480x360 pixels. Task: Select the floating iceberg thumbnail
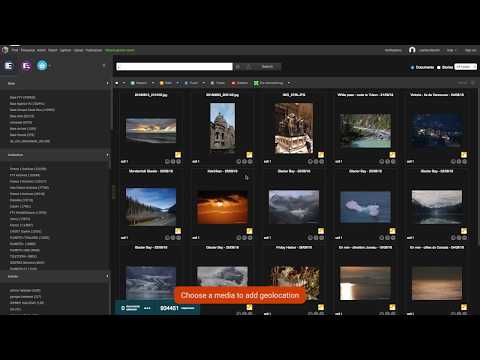pos(365,207)
